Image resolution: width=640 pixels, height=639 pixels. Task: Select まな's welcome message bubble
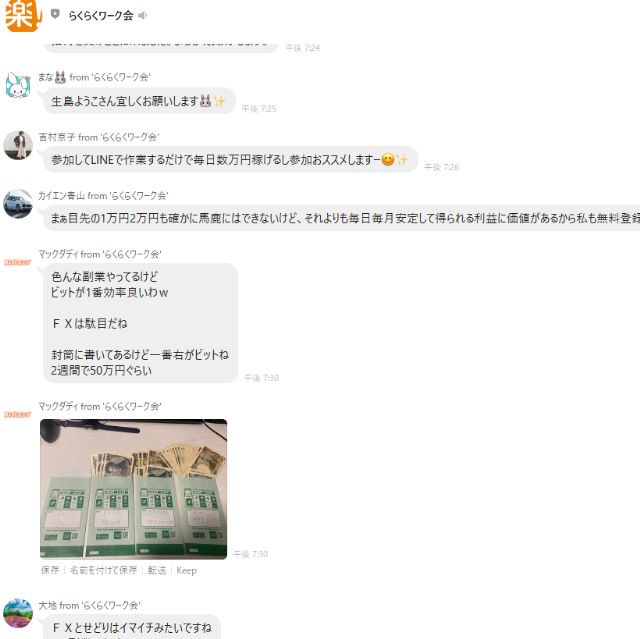pos(139,101)
